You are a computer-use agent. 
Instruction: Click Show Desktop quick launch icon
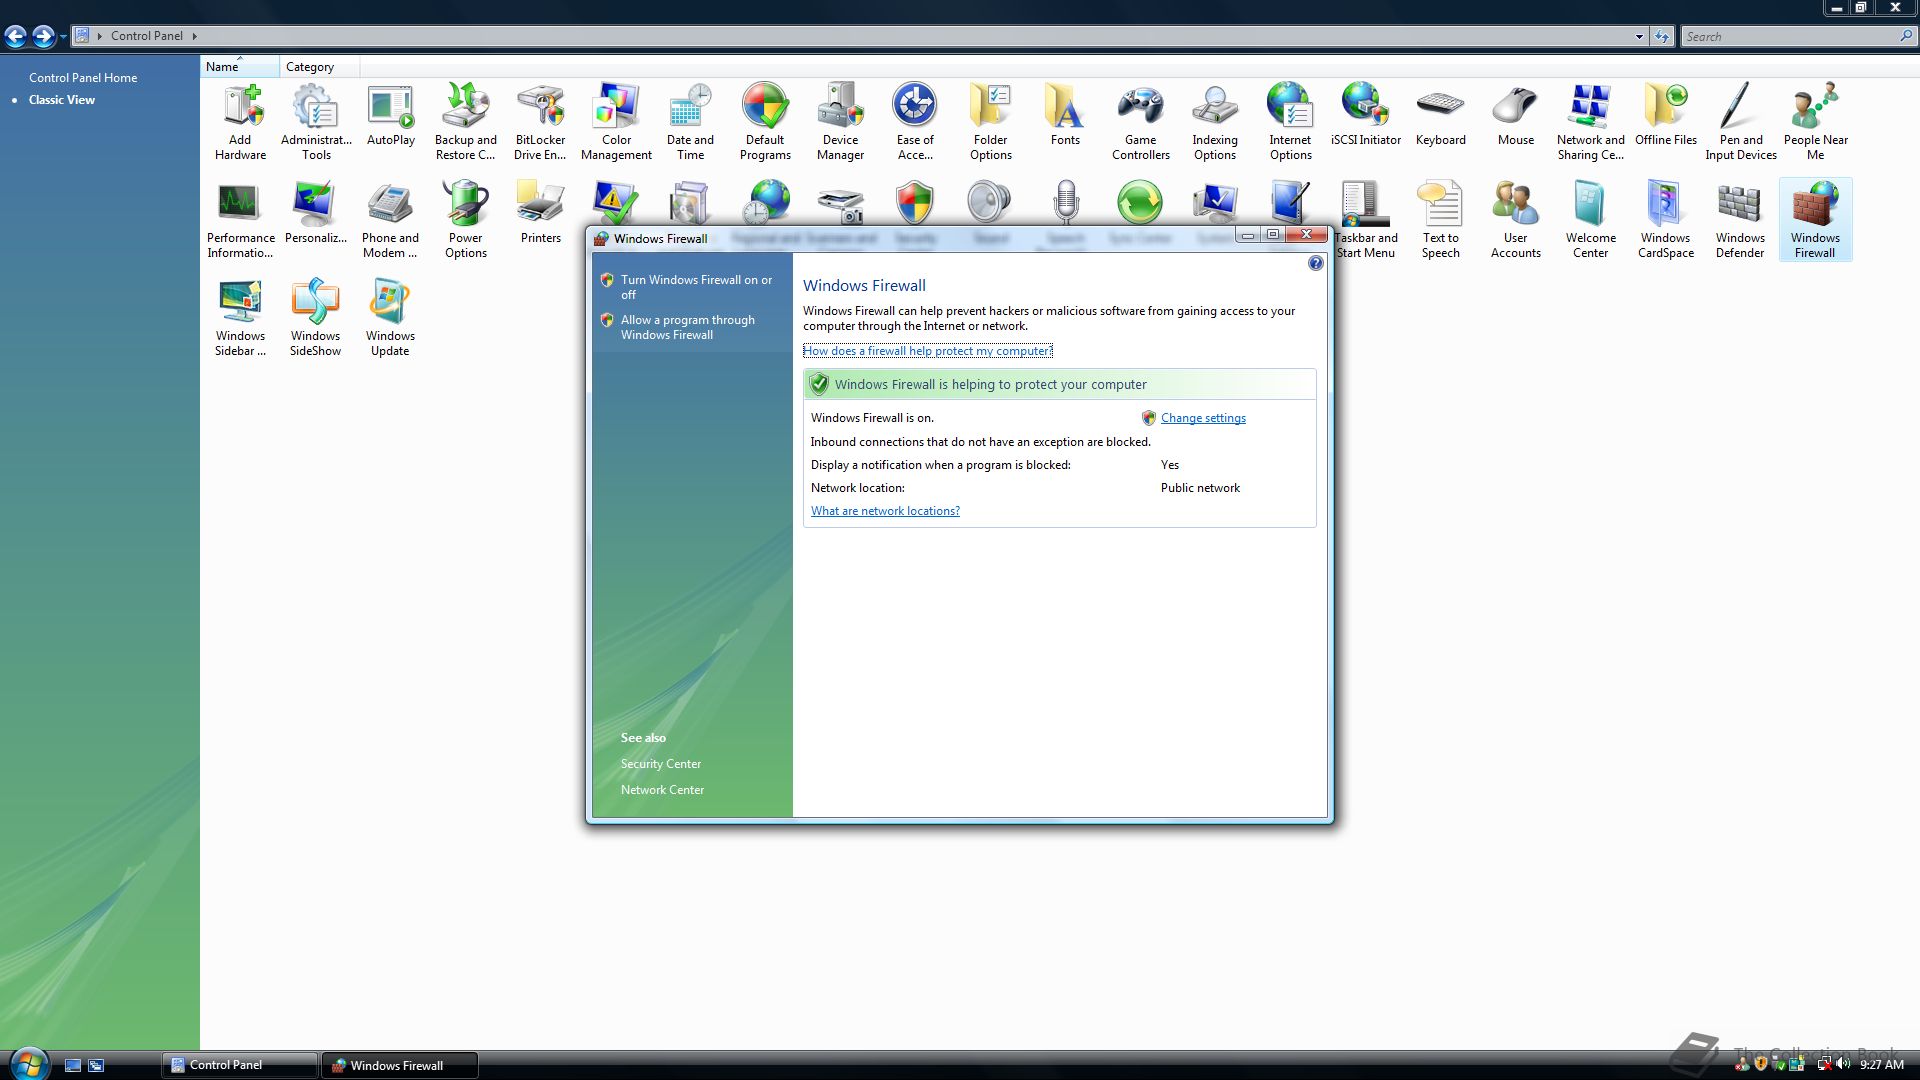pyautogui.click(x=73, y=1066)
